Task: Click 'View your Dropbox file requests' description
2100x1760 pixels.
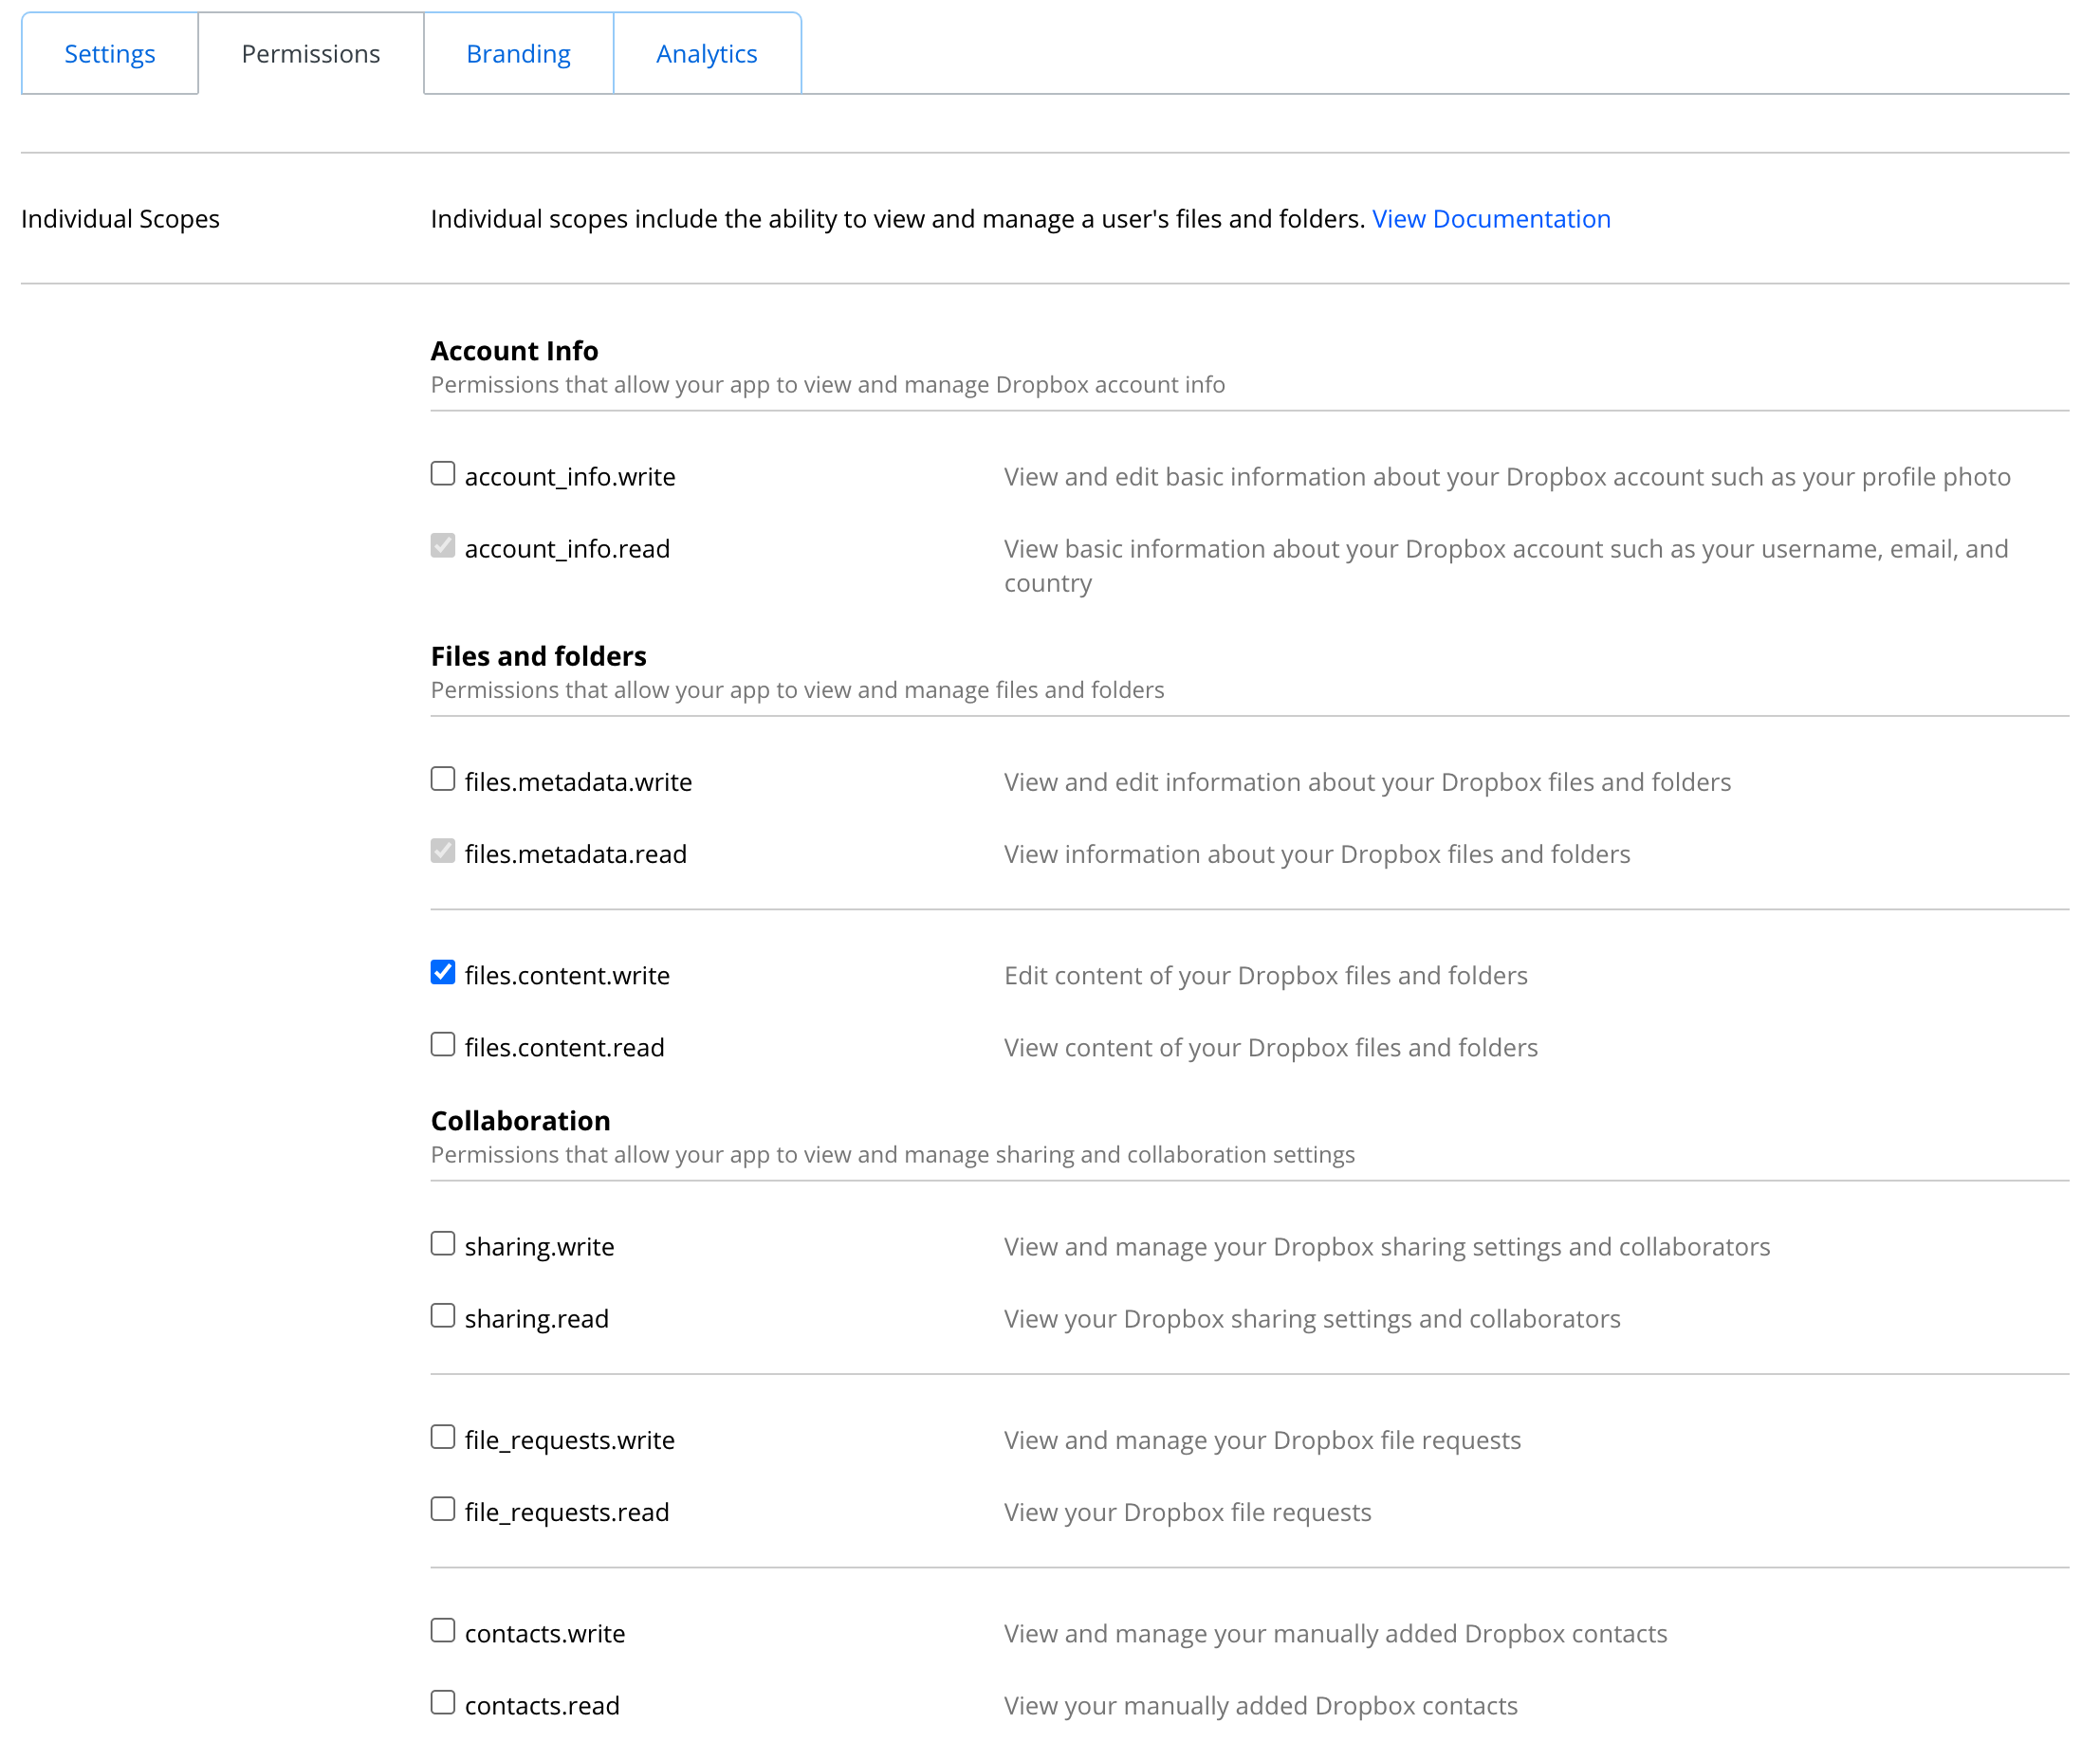Action: (x=1188, y=1513)
